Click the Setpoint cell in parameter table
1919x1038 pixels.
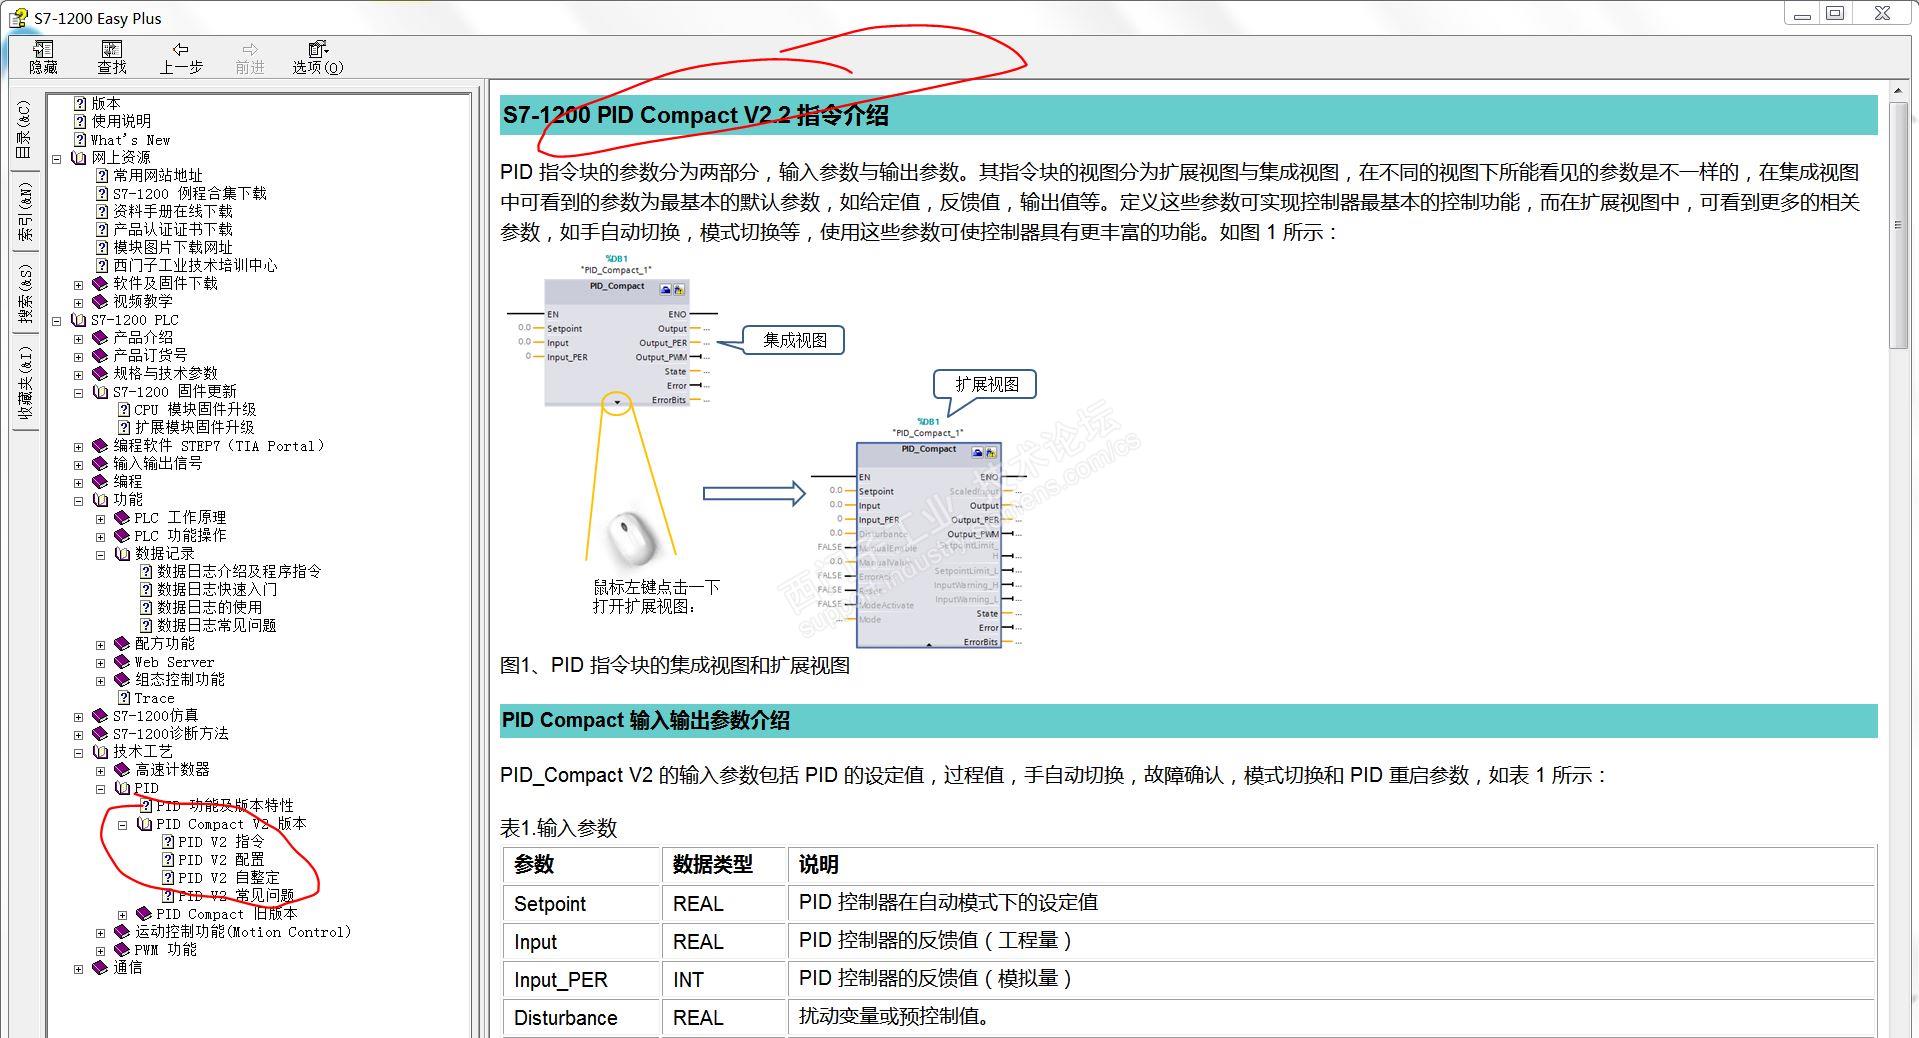tap(582, 904)
